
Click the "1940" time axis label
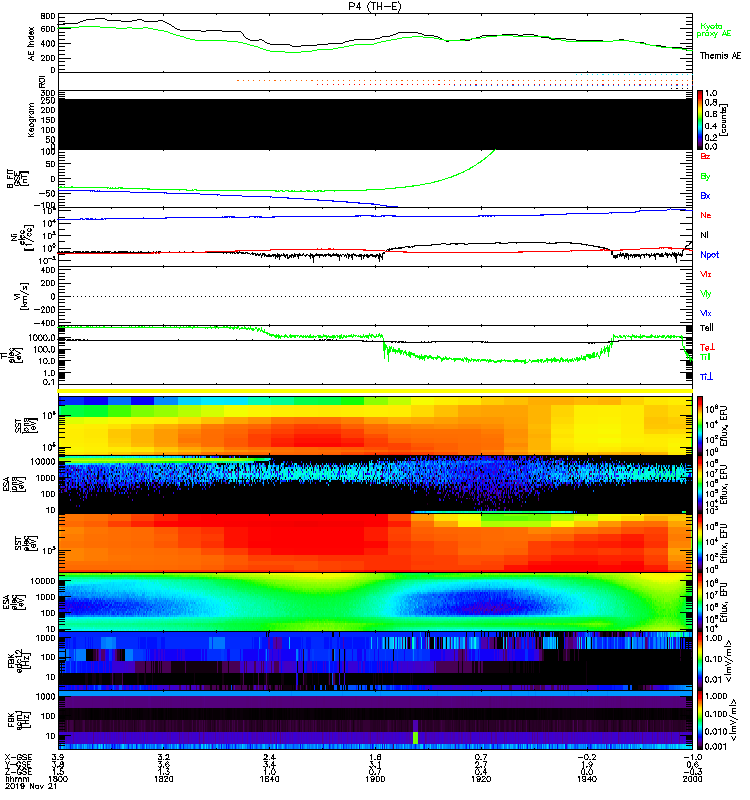coord(587,779)
